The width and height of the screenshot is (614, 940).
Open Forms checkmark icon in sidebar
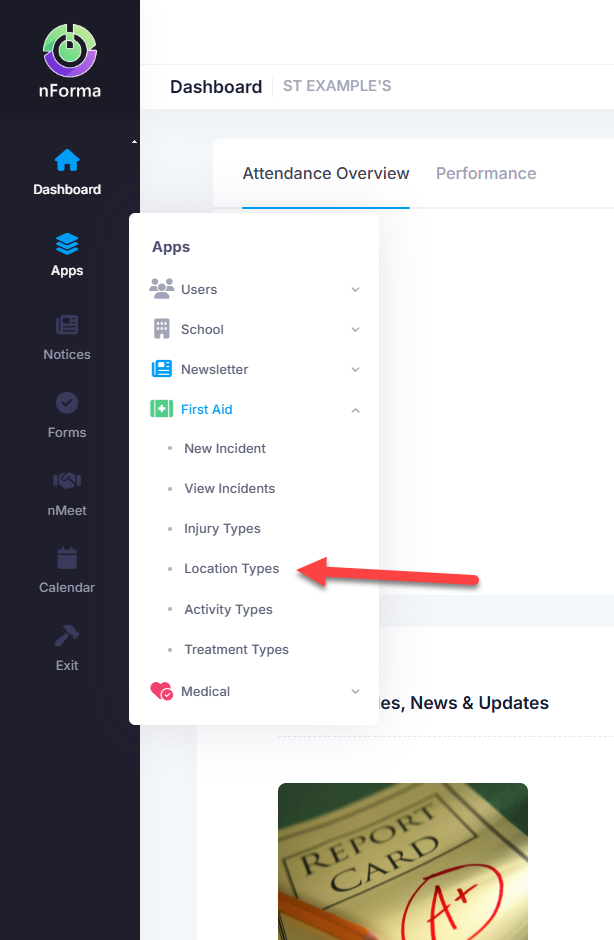click(67, 403)
